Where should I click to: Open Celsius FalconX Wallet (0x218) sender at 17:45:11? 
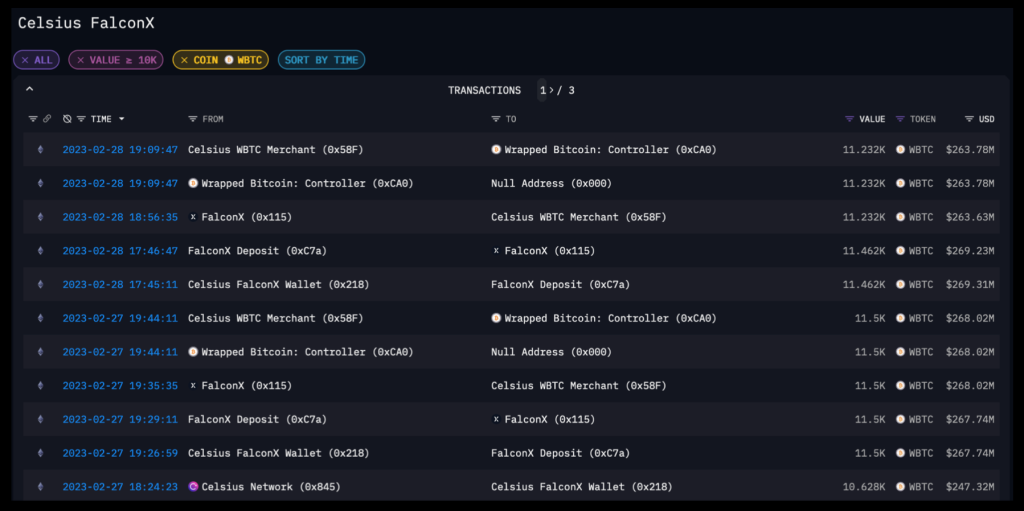pos(278,285)
